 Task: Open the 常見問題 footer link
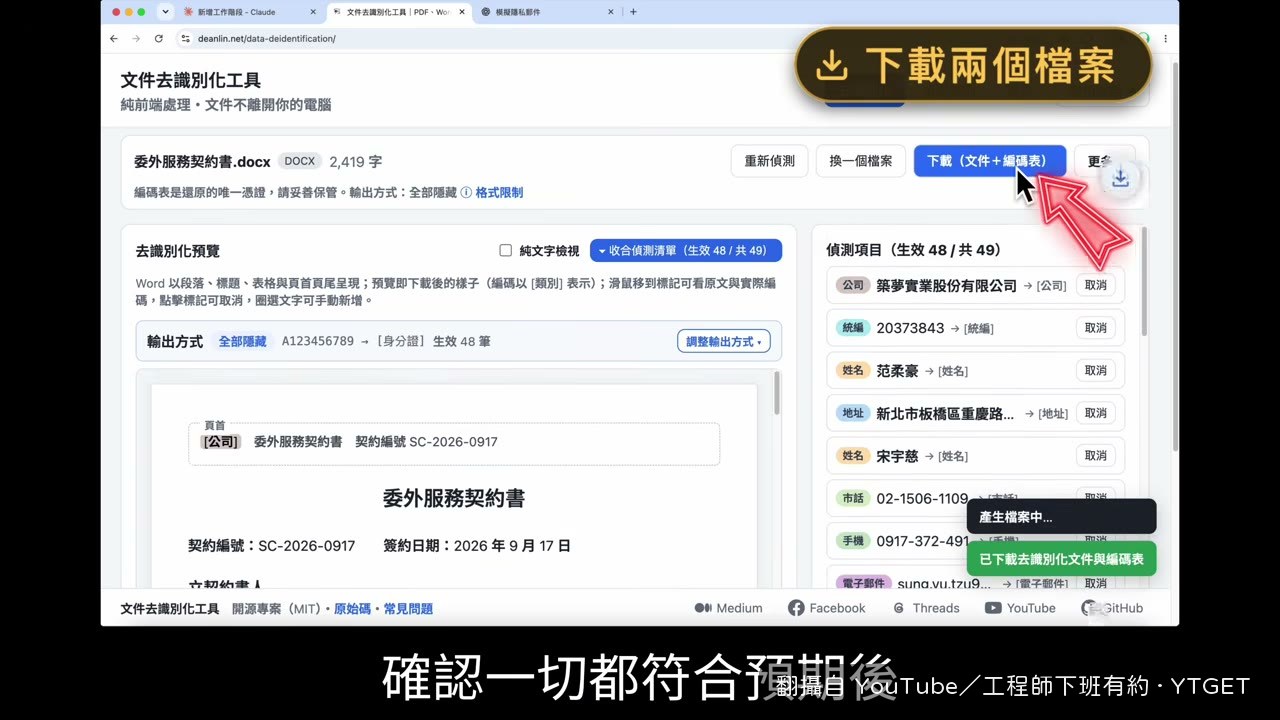408,608
